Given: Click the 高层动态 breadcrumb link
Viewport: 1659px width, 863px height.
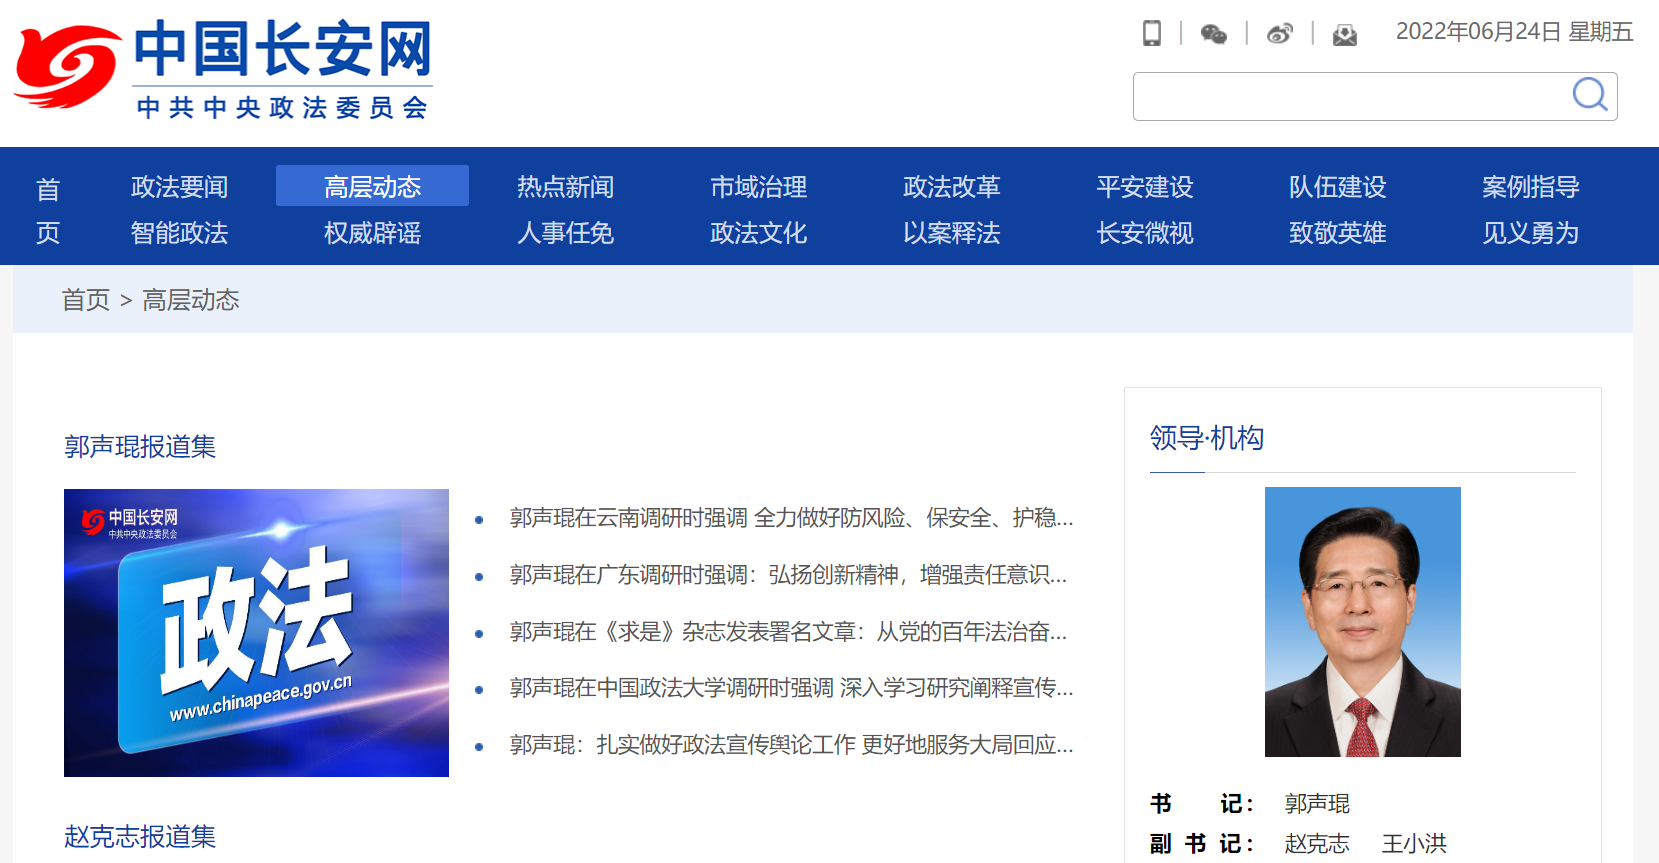Looking at the screenshot, I should pos(191,300).
